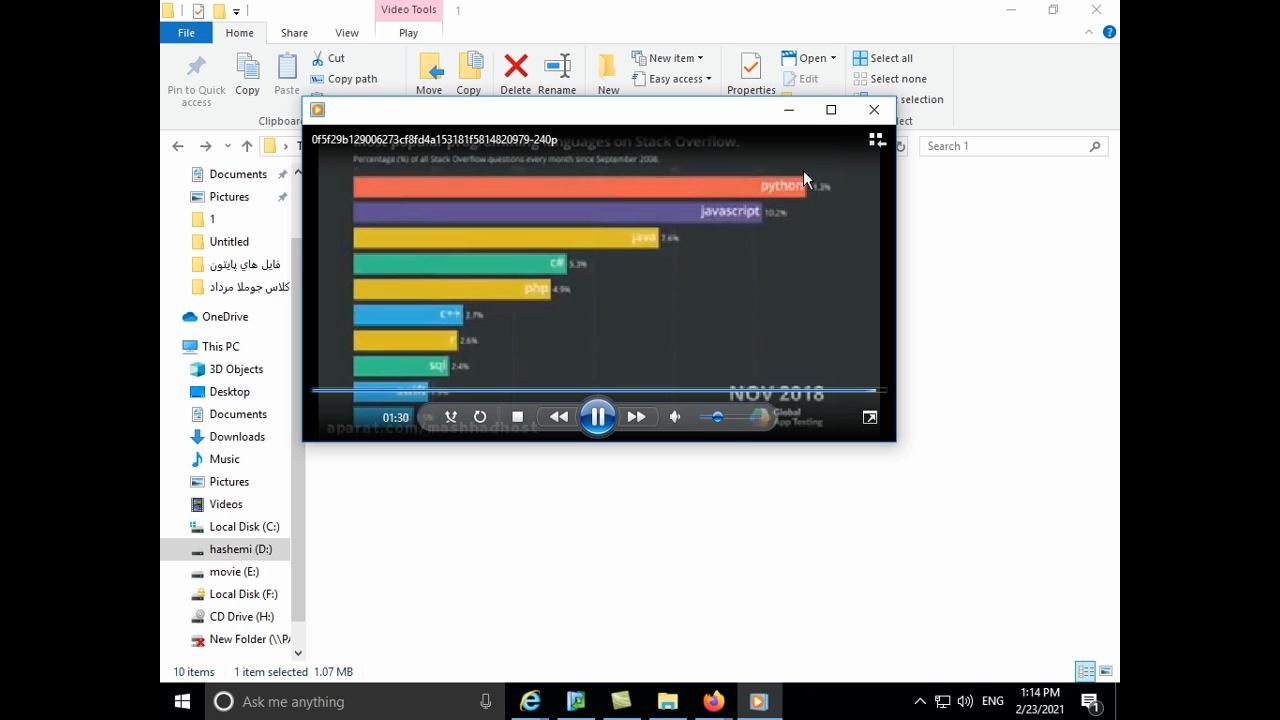Toggle shuffle mode in the player
The image size is (1280, 720).
coord(451,417)
